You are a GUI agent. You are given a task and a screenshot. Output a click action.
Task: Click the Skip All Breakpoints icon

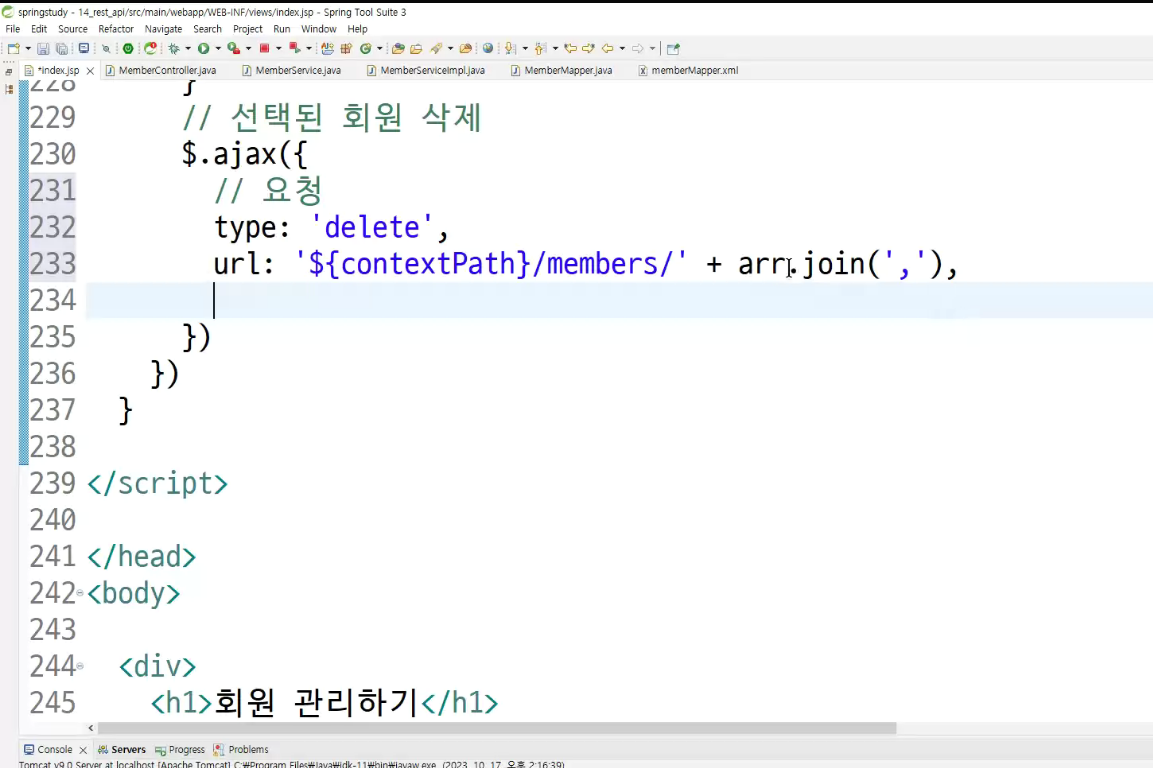coord(106,49)
